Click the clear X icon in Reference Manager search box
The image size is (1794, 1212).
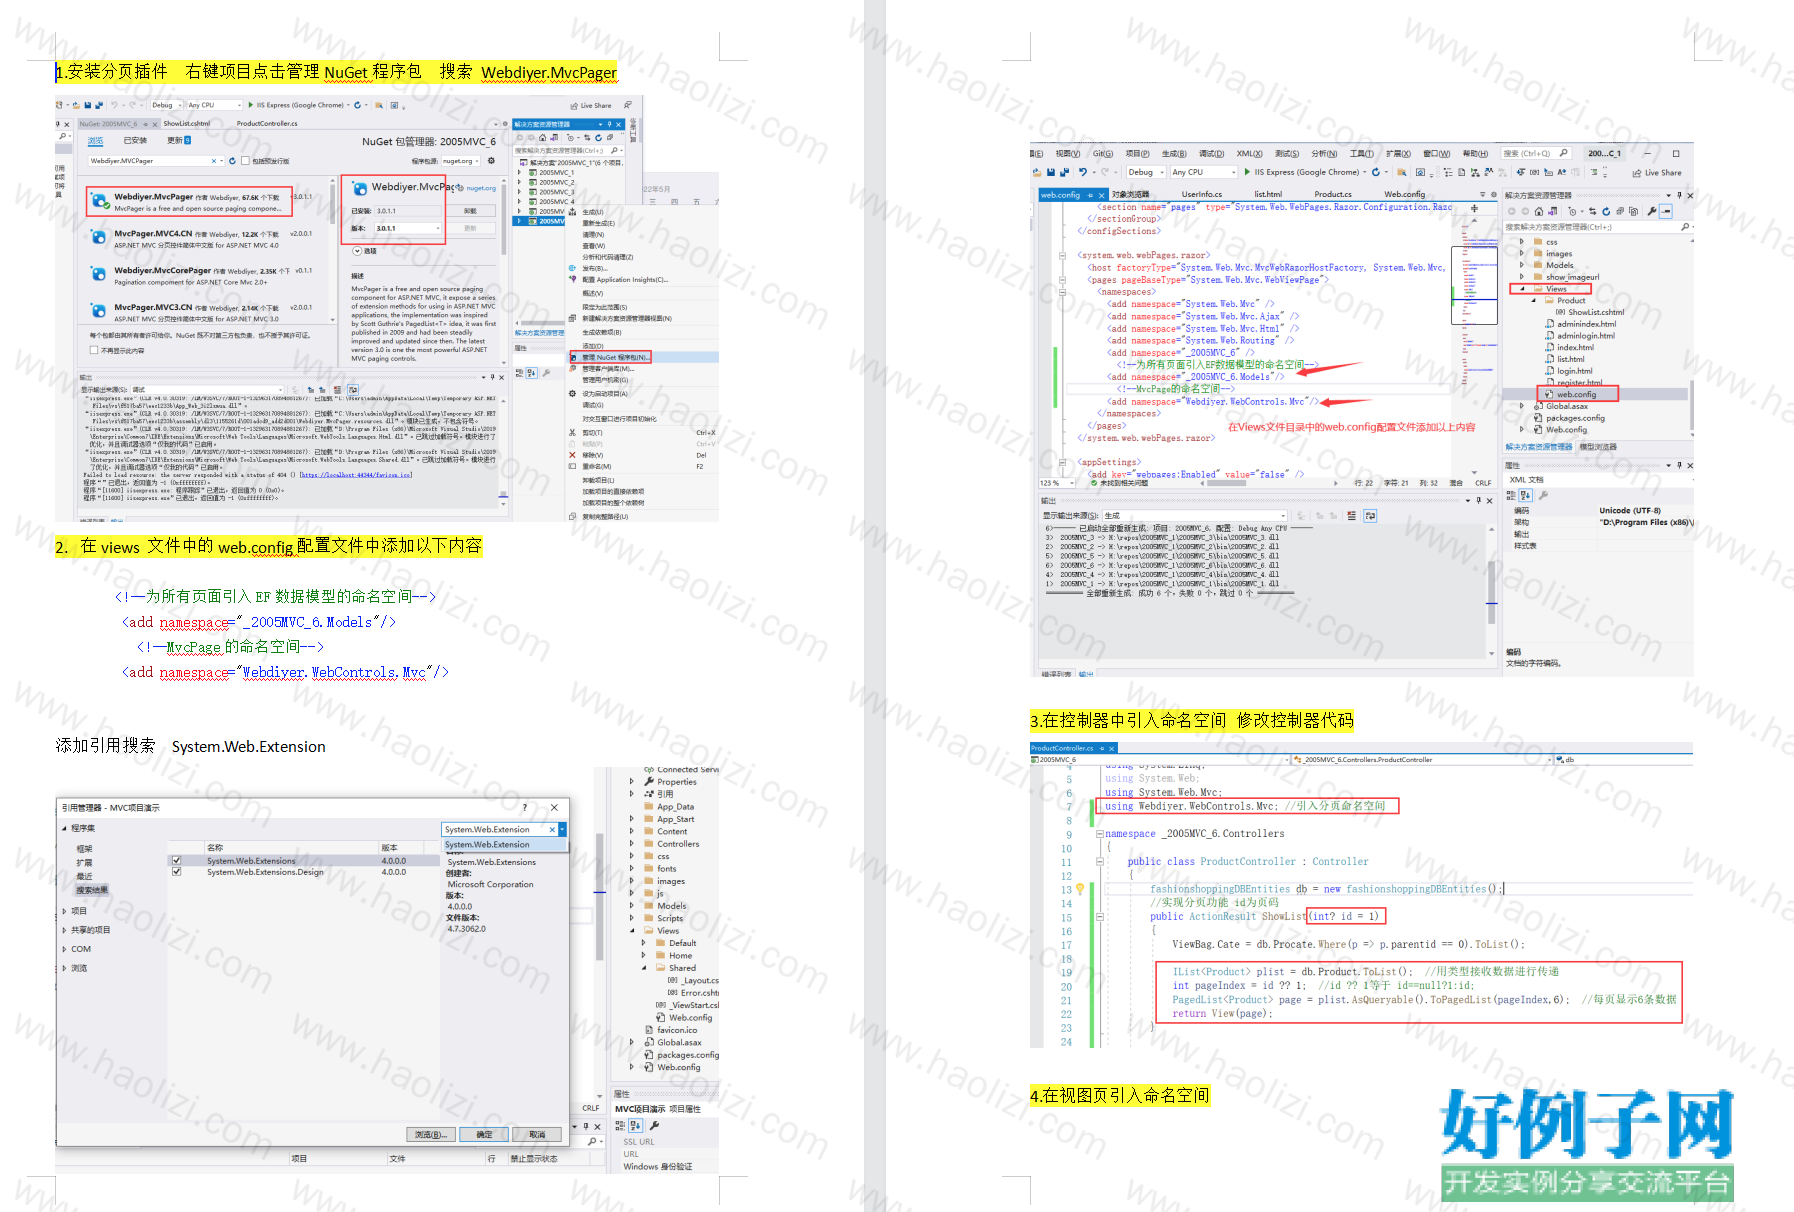tap(552, 829)
